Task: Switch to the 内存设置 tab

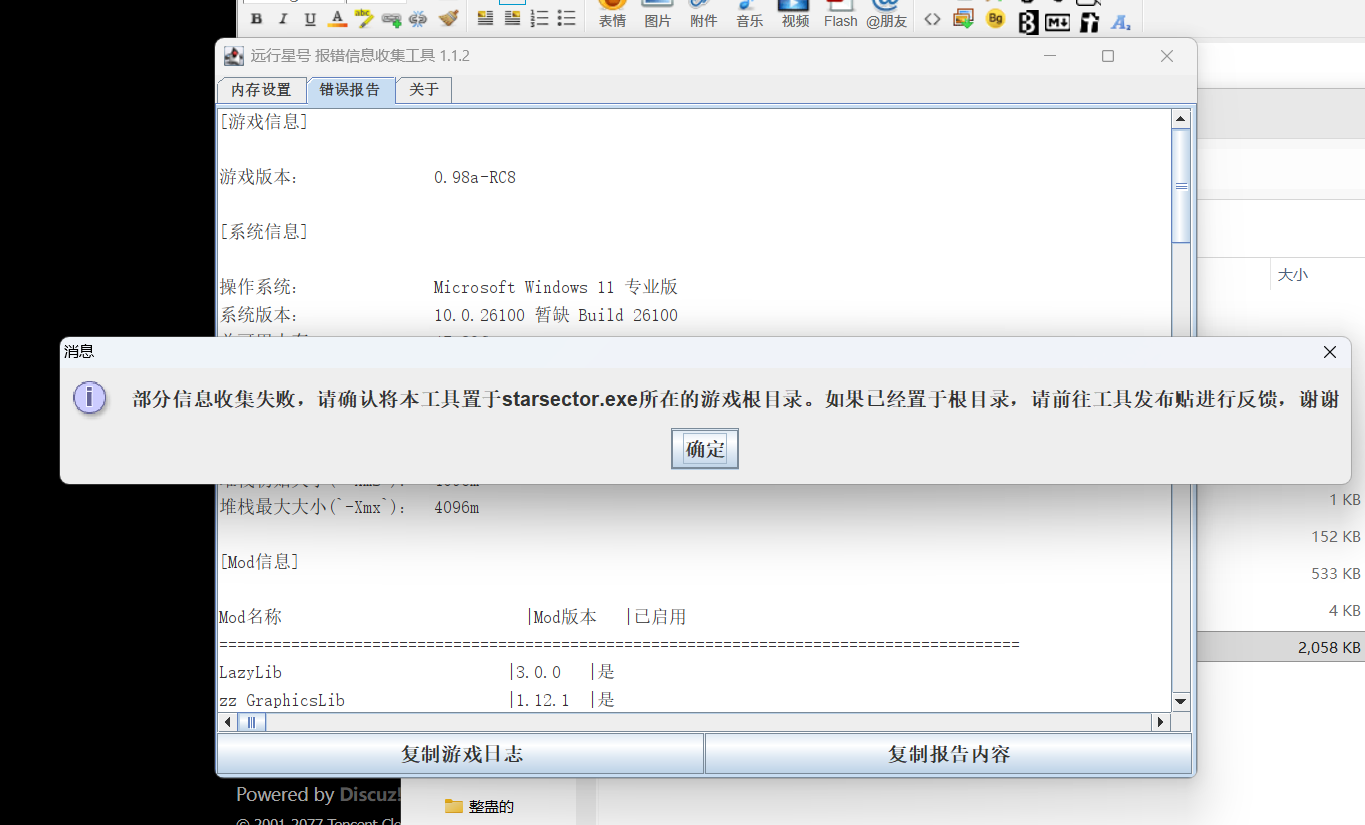Action: point(261,89)
